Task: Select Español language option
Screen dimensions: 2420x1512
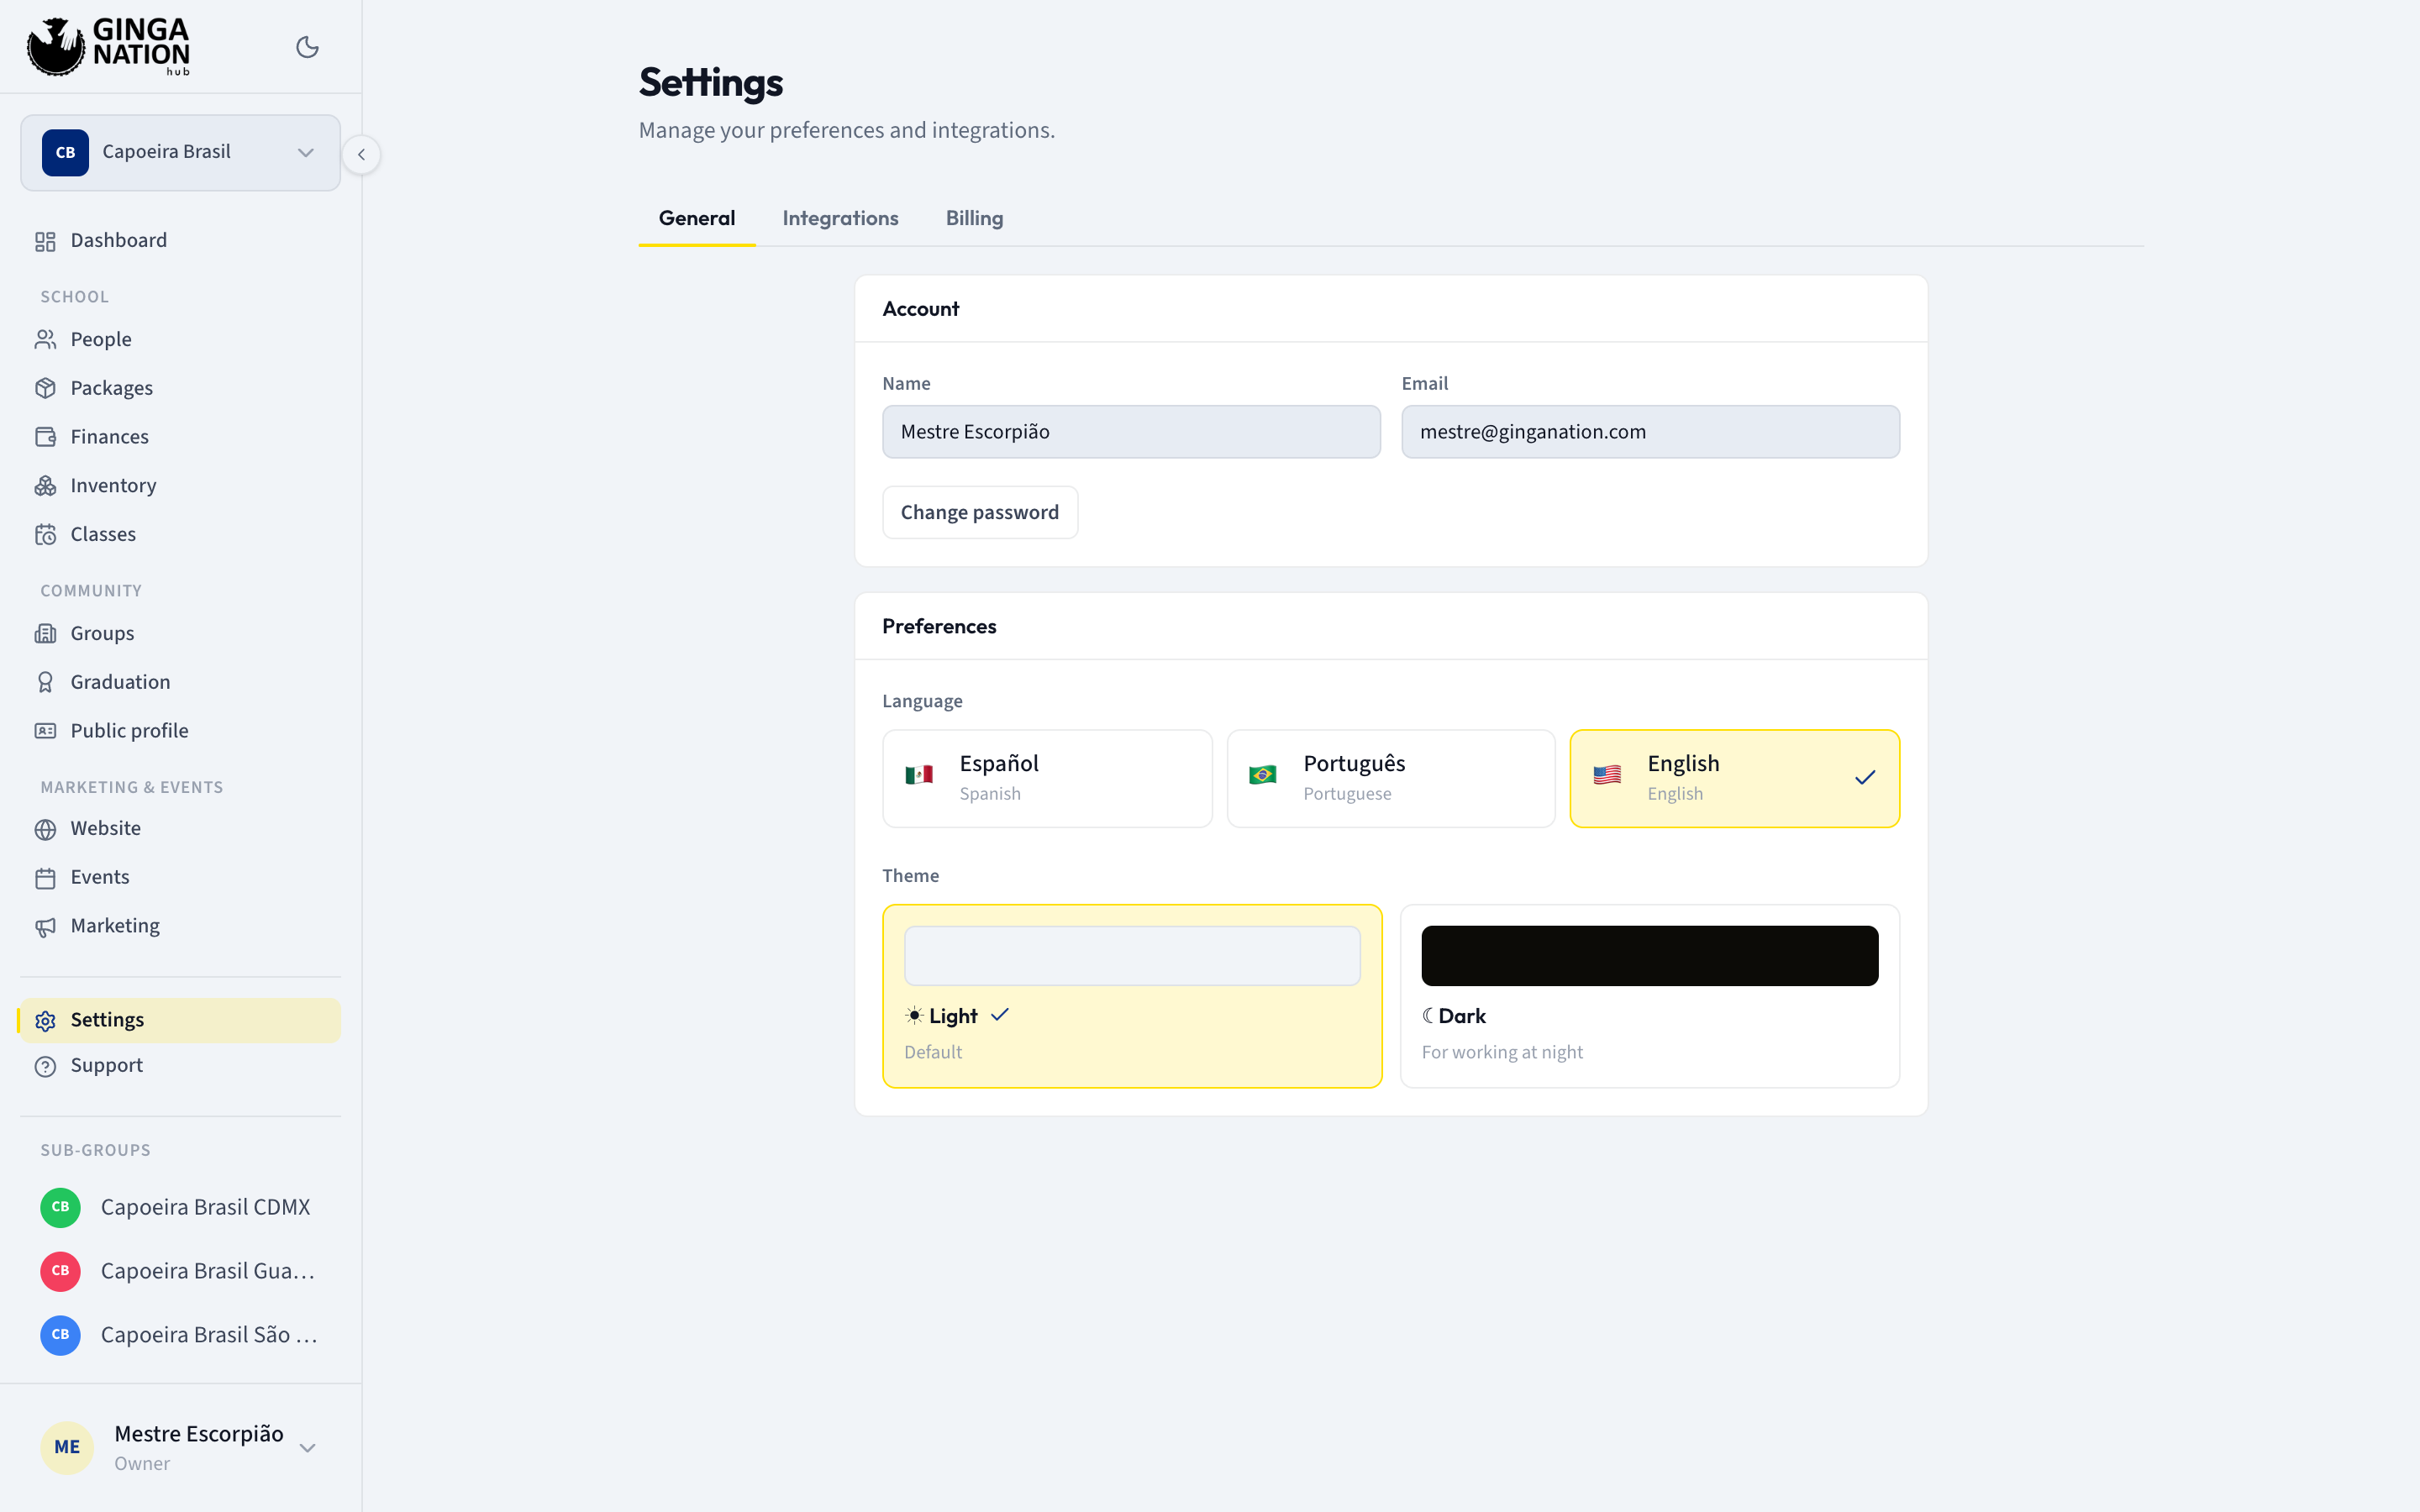Action: (x=1047, y=778)
